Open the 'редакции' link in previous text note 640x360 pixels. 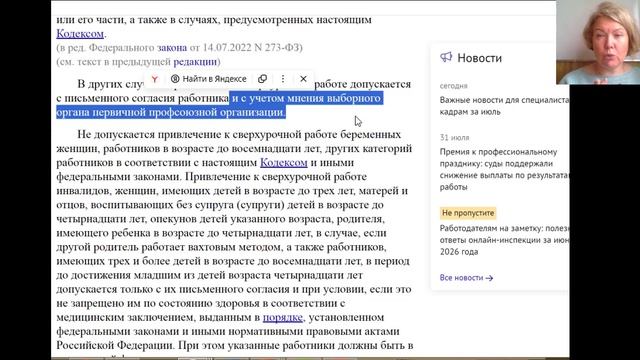[195, 62]
